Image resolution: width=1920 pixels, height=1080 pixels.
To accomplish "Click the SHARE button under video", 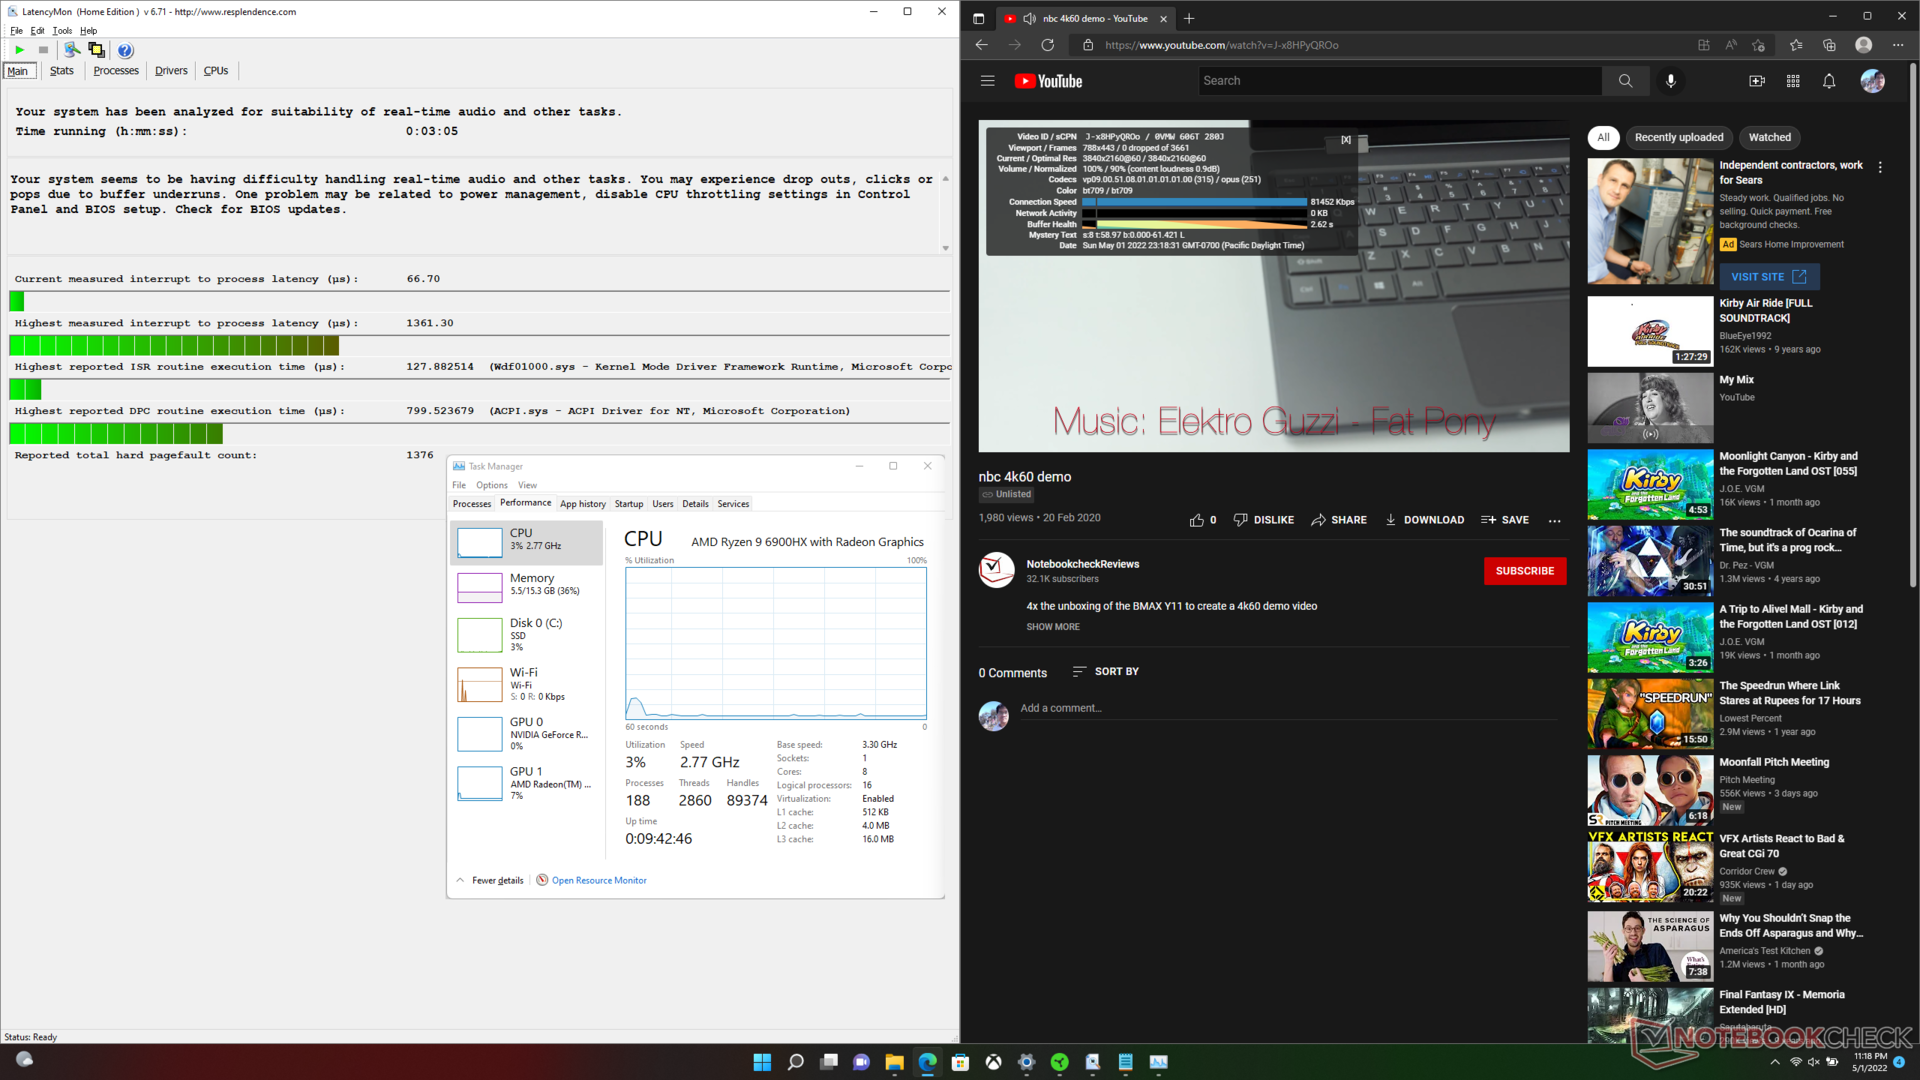I will (1339, 520).
